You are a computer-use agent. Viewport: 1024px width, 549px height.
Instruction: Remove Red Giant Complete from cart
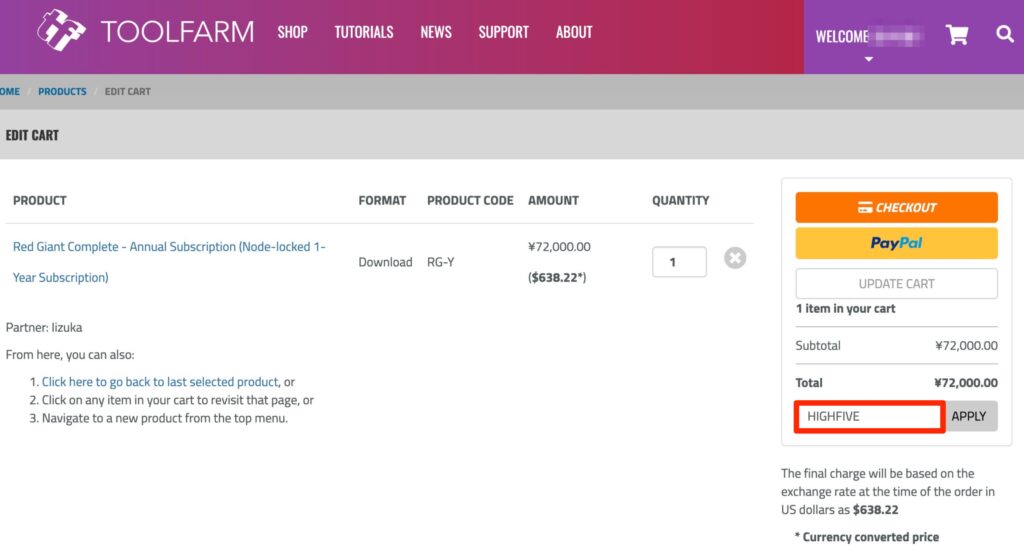click(x=735, y=258)
